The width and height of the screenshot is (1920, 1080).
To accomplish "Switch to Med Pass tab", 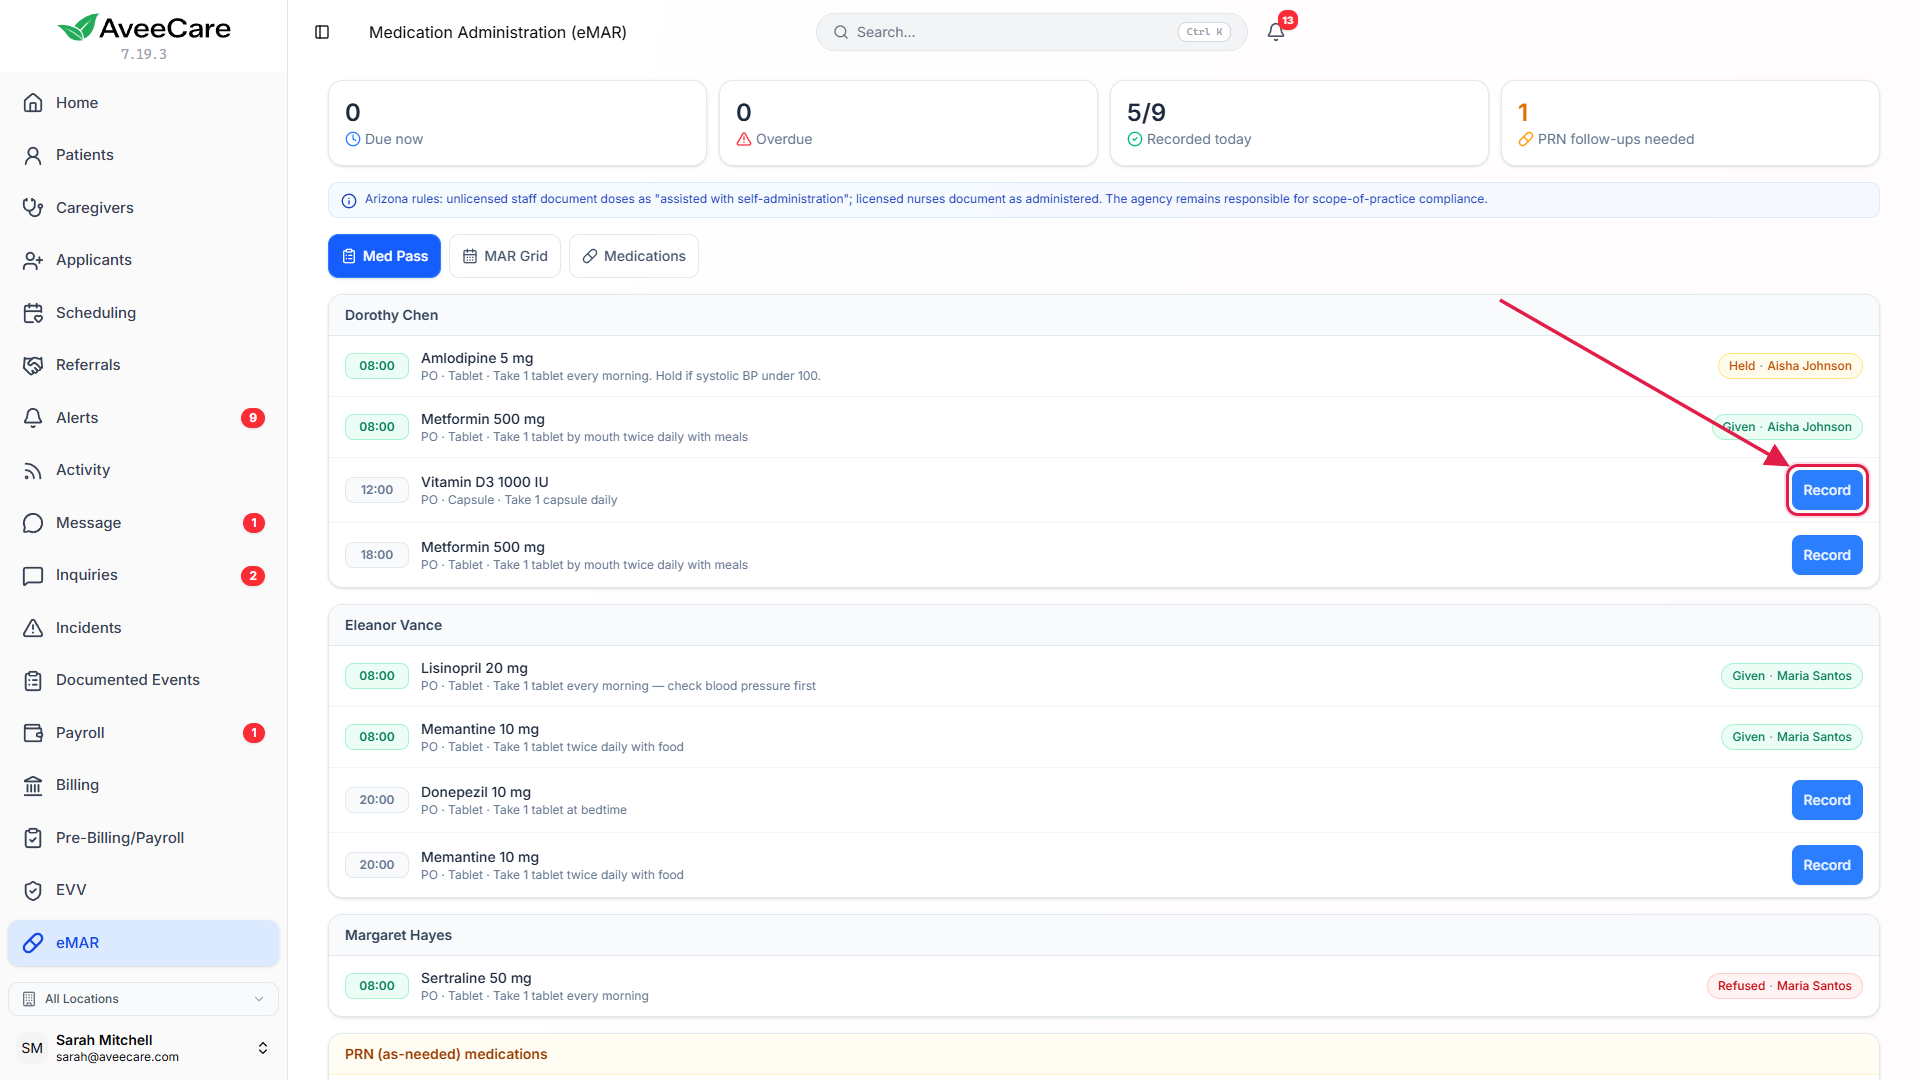I will click(x=384, y=256).
